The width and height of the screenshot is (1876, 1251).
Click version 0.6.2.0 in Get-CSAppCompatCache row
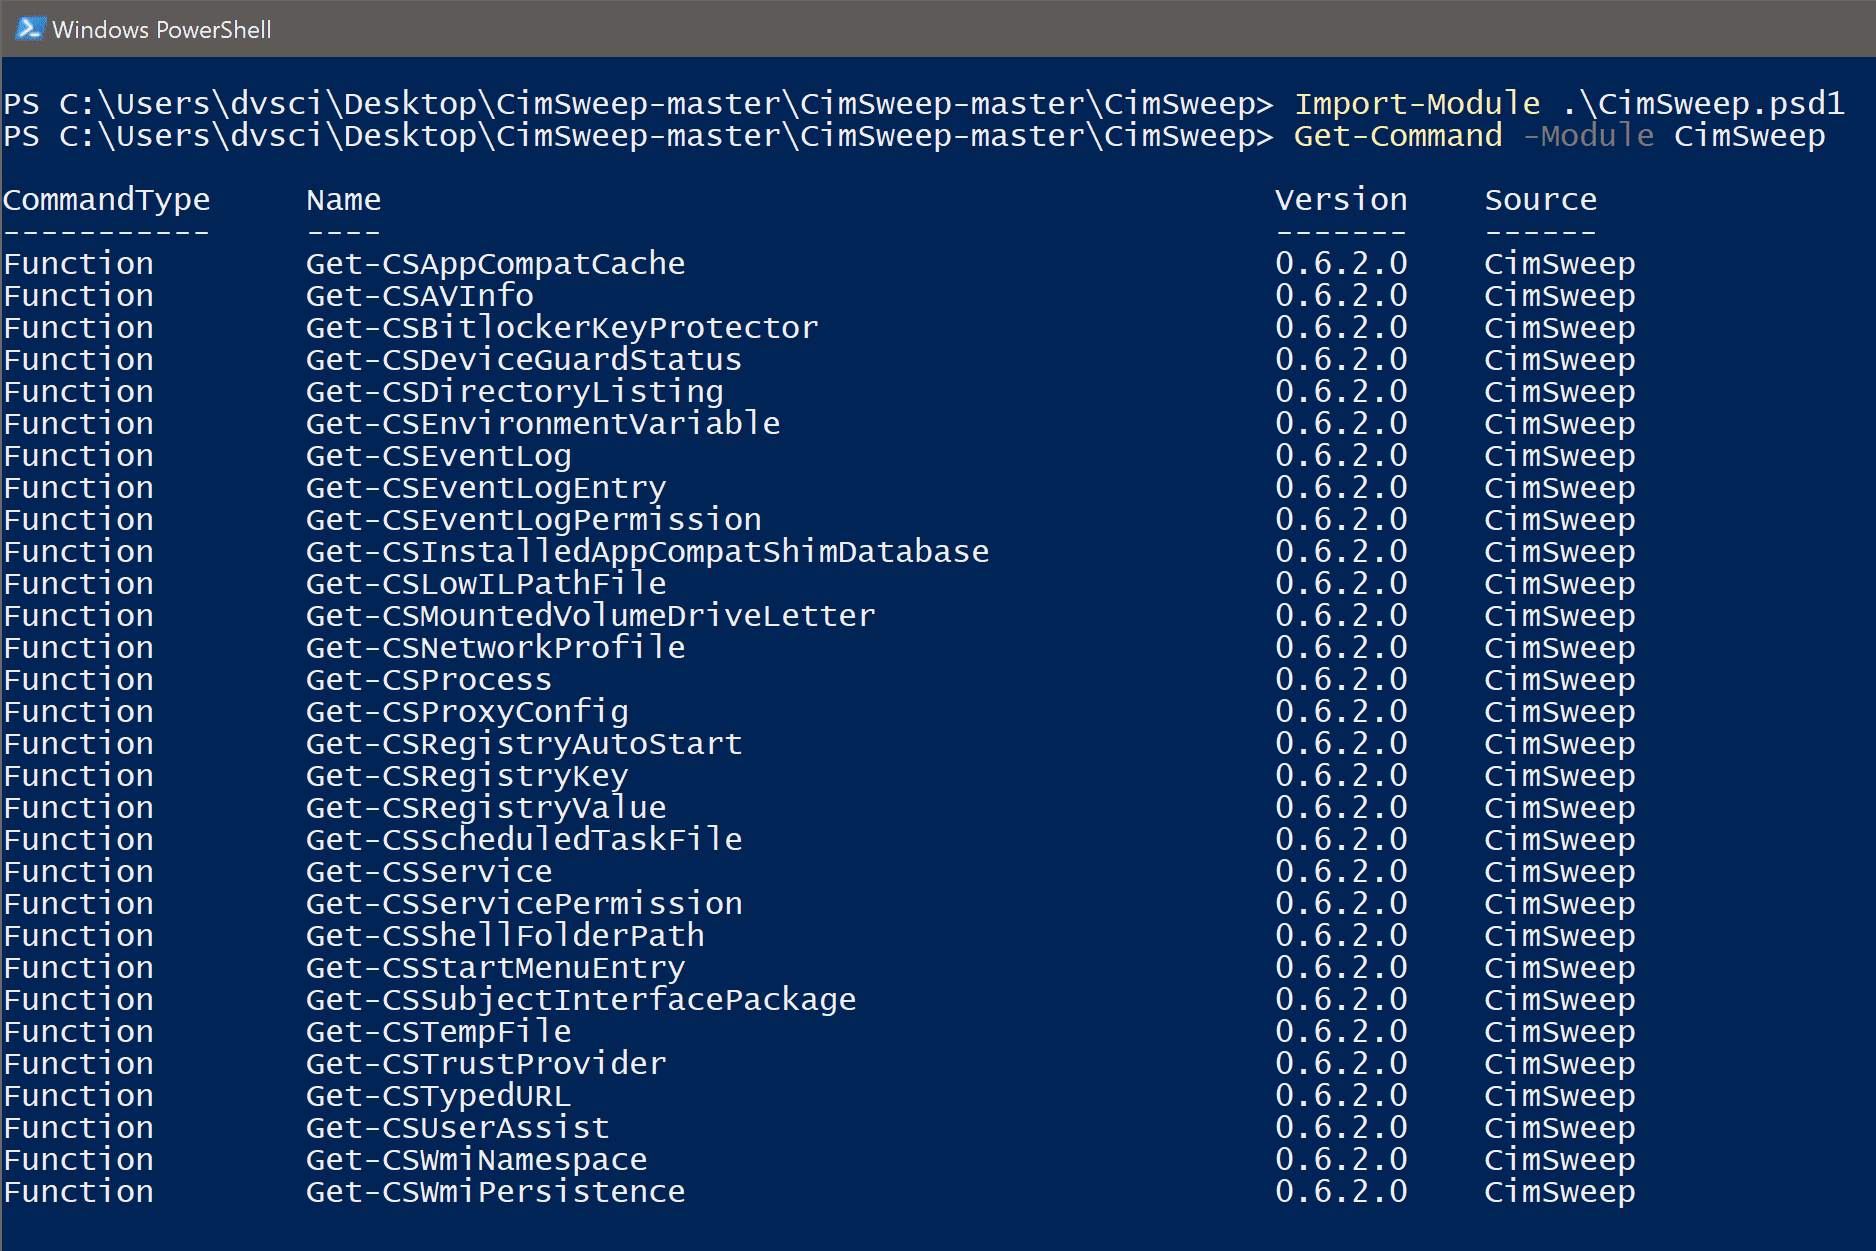coord(1341,264)
